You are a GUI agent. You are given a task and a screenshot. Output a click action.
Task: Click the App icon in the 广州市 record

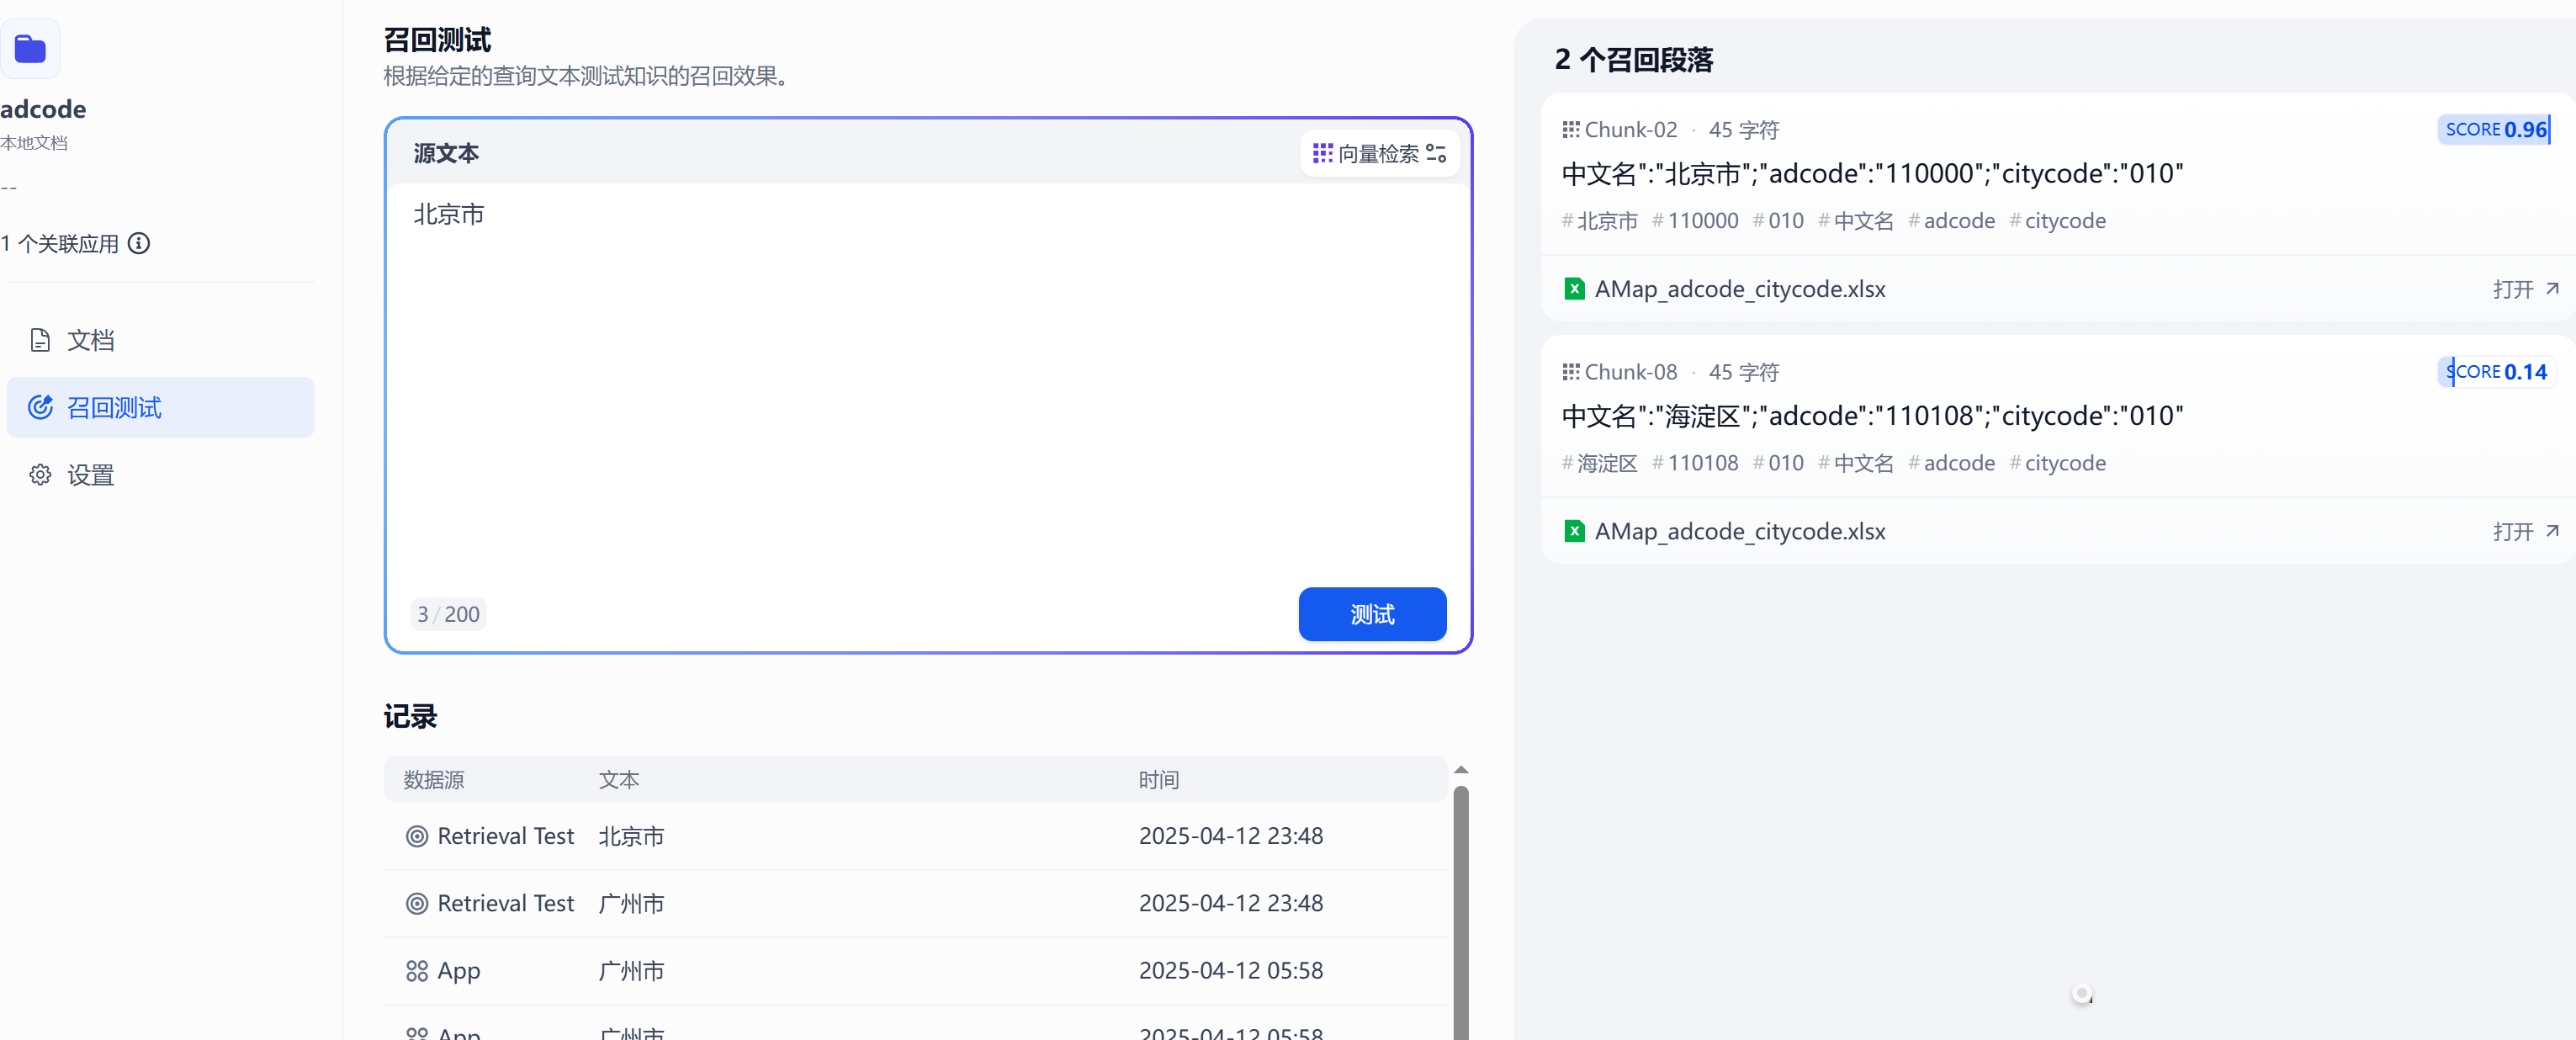(417, 971)
